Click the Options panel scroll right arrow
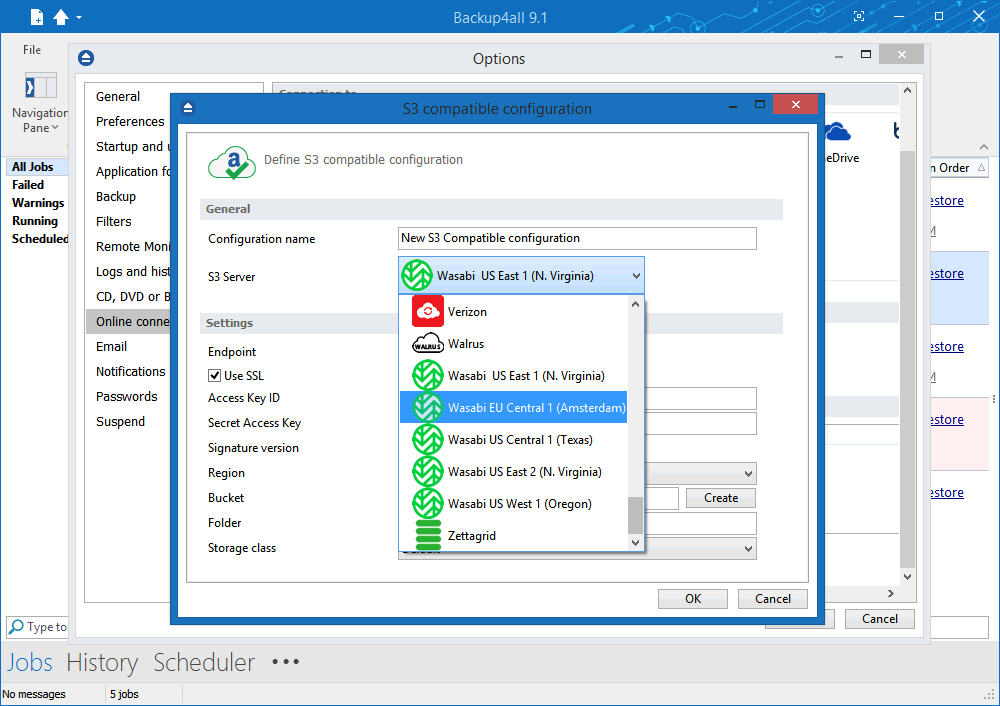The image size is (1000, 706). tap(891, 594)
